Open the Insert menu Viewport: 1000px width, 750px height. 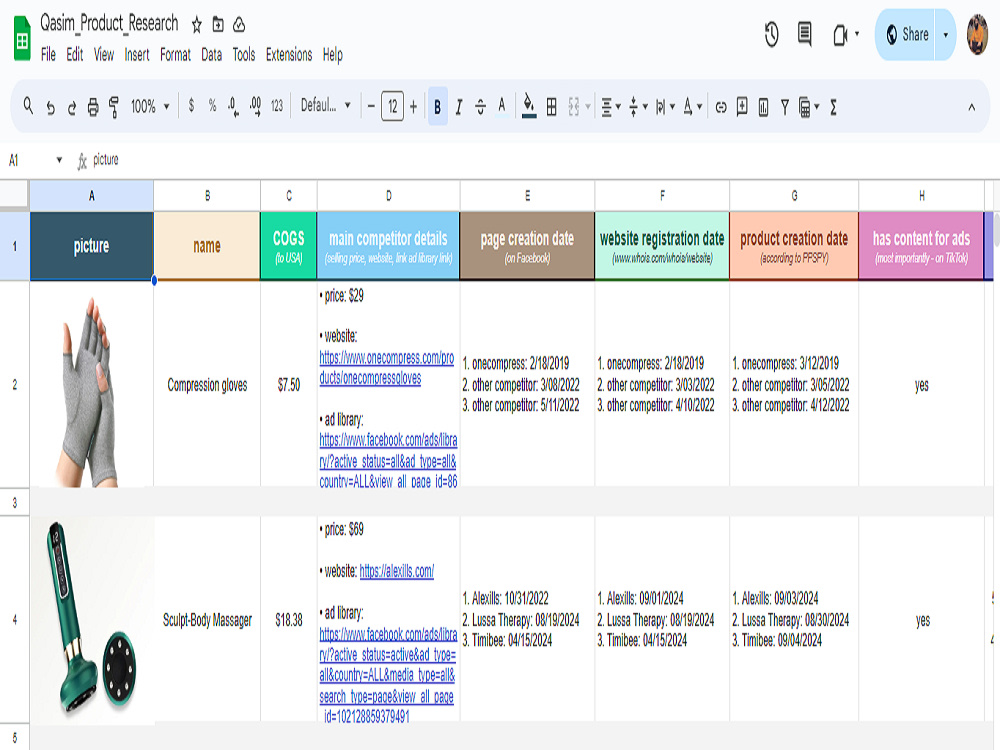point(136,55)
